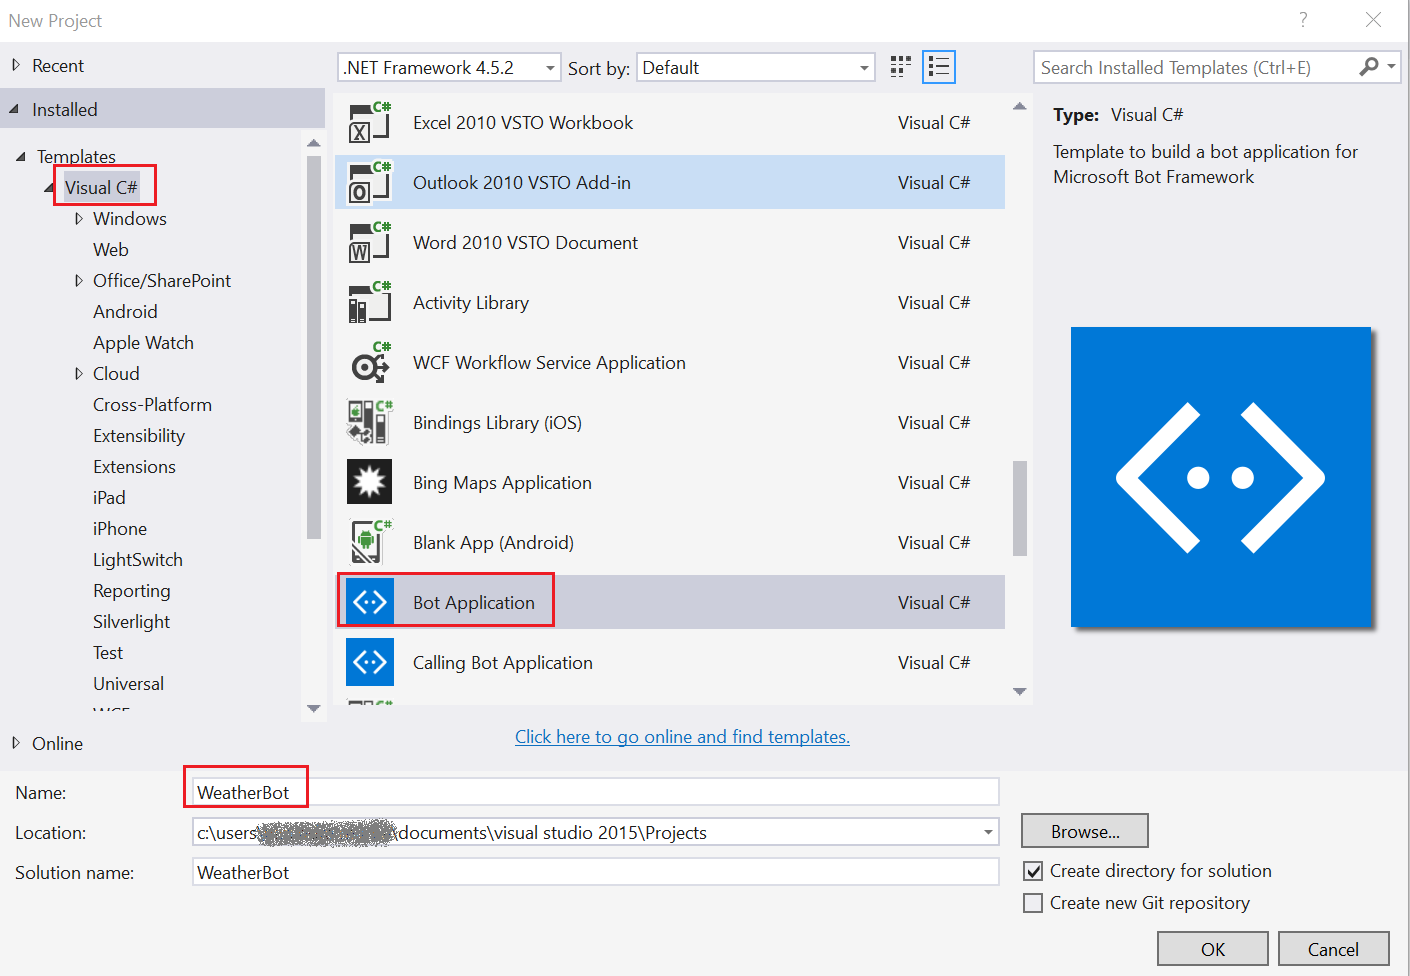The image size is (1410, 976).
Task: Expand the Cloud tree node
Action: point(78,374)
